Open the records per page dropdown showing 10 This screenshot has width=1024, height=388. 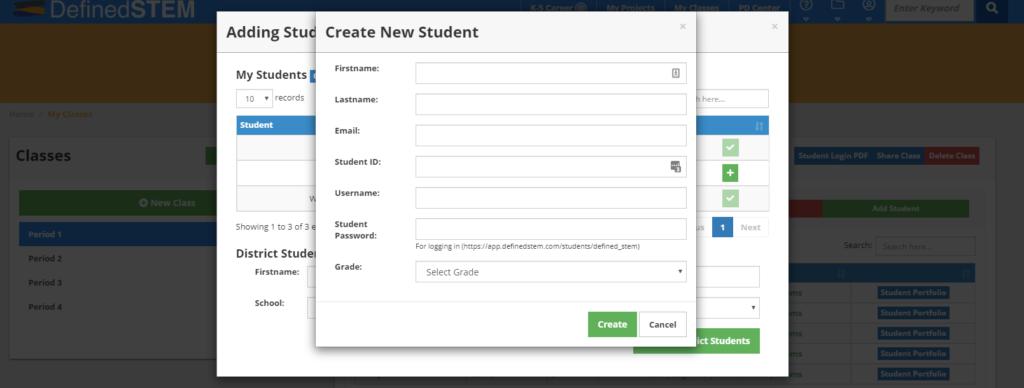coord(254,99)
